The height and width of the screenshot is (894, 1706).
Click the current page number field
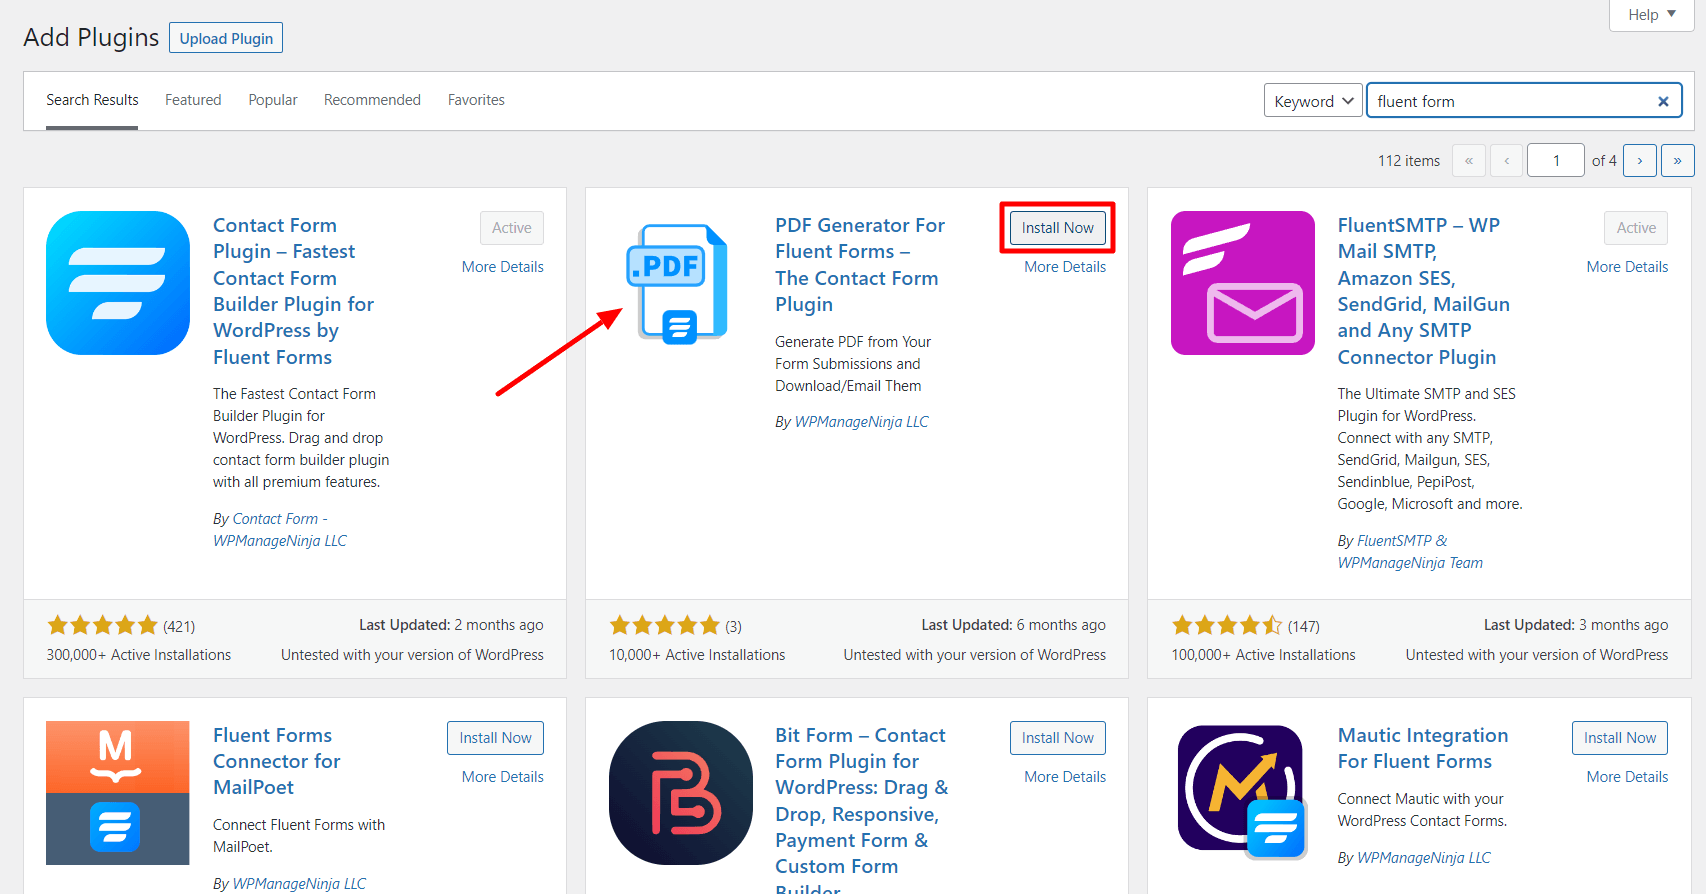tap(1555, 161)
